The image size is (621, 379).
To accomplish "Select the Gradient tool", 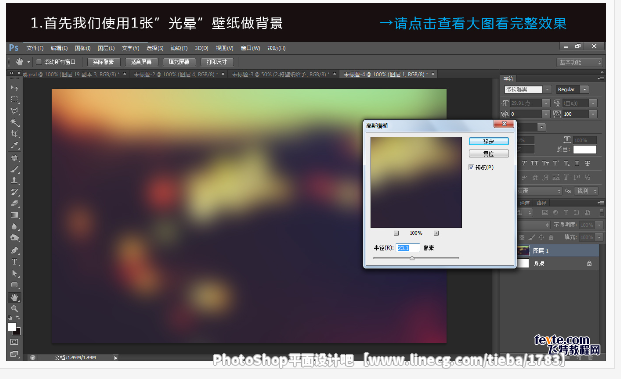I will pos(14,215).
